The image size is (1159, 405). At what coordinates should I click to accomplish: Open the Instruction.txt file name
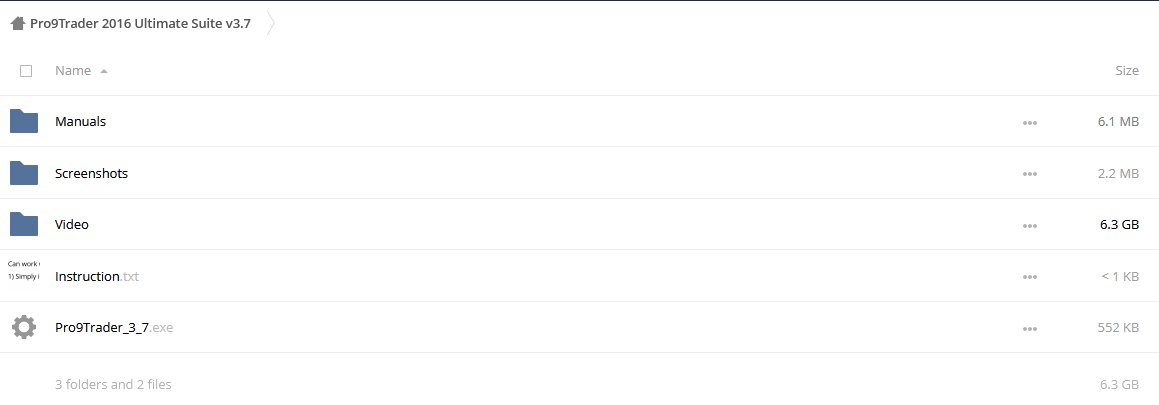click(97, 276)
